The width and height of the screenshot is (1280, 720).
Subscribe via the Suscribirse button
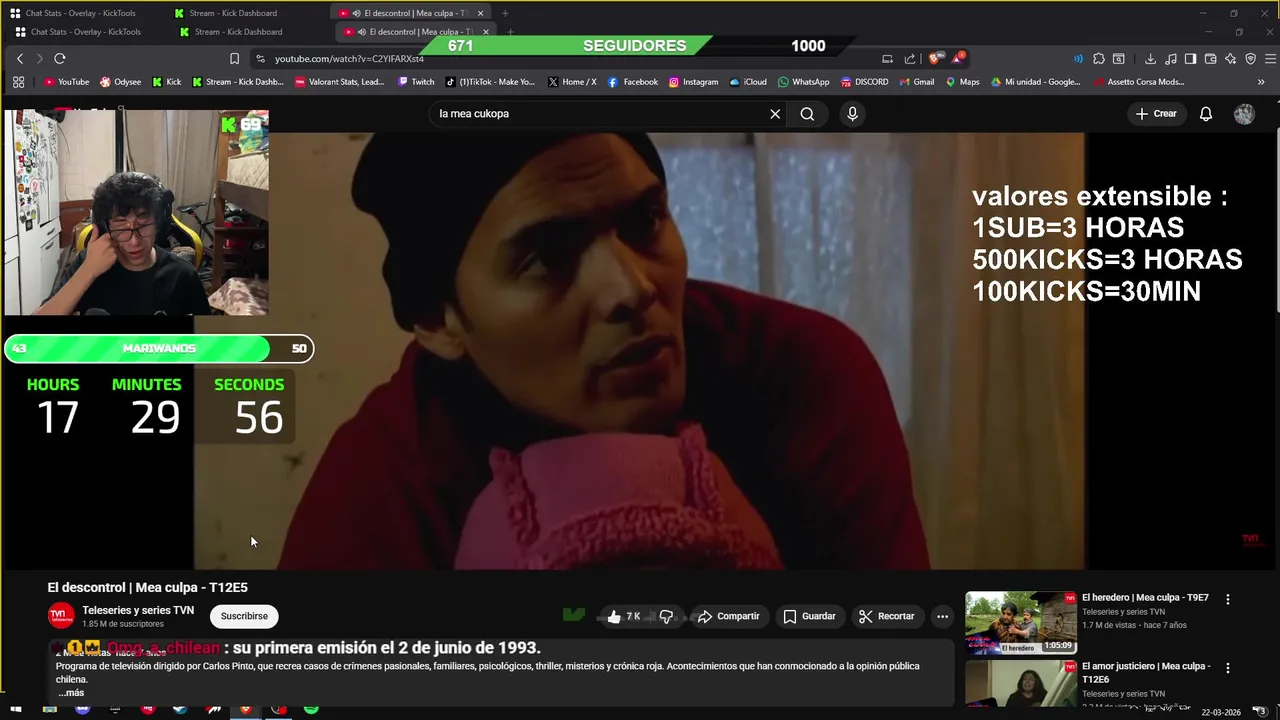[244, 616]
